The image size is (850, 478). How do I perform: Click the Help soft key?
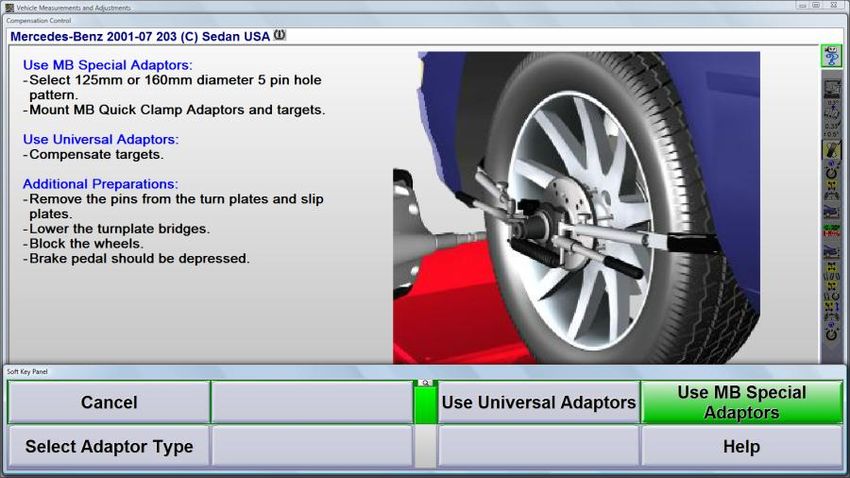coord(742,447)
